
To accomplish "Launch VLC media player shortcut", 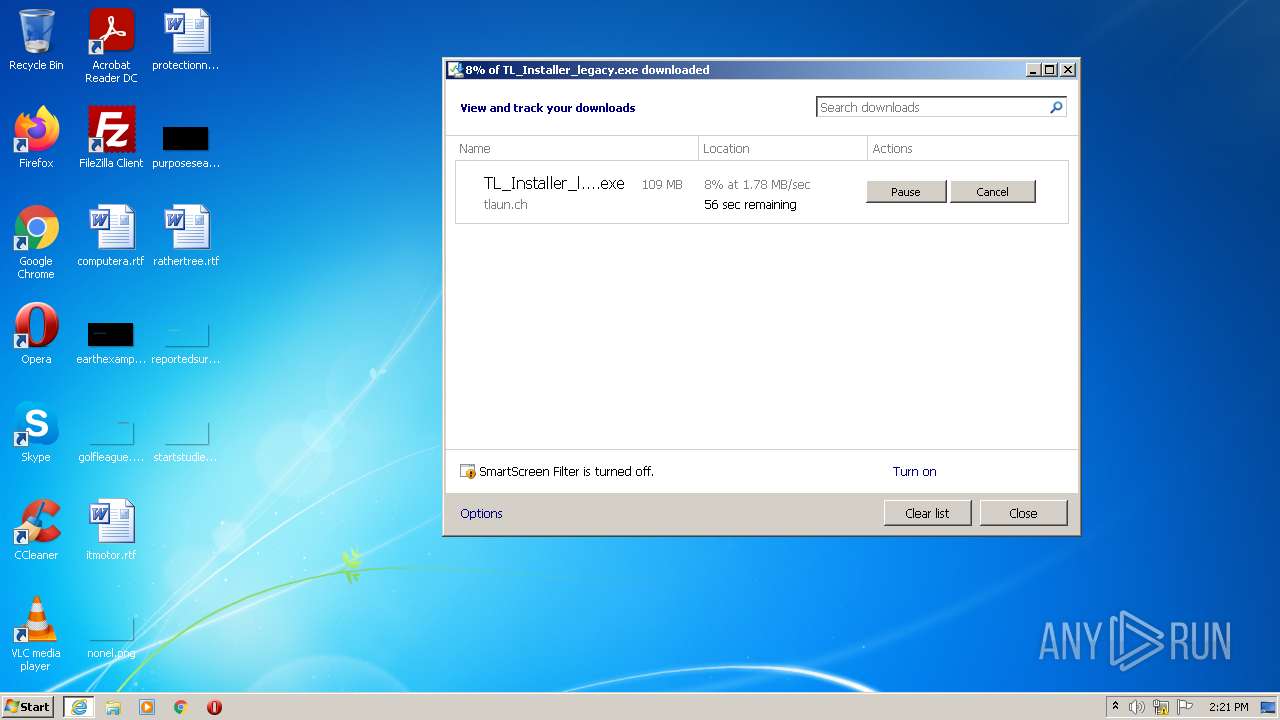I will tap(36, 634).
